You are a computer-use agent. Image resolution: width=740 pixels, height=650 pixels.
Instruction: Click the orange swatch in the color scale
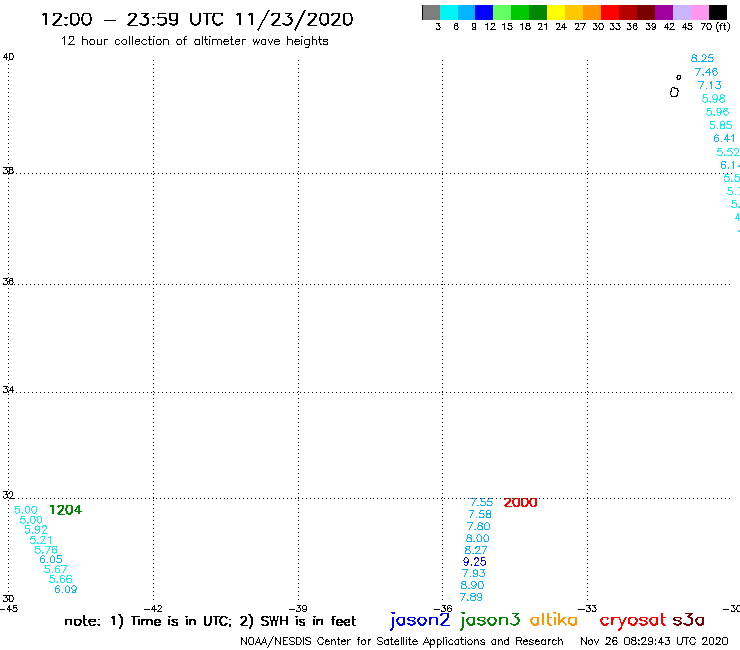click(592, 12)
